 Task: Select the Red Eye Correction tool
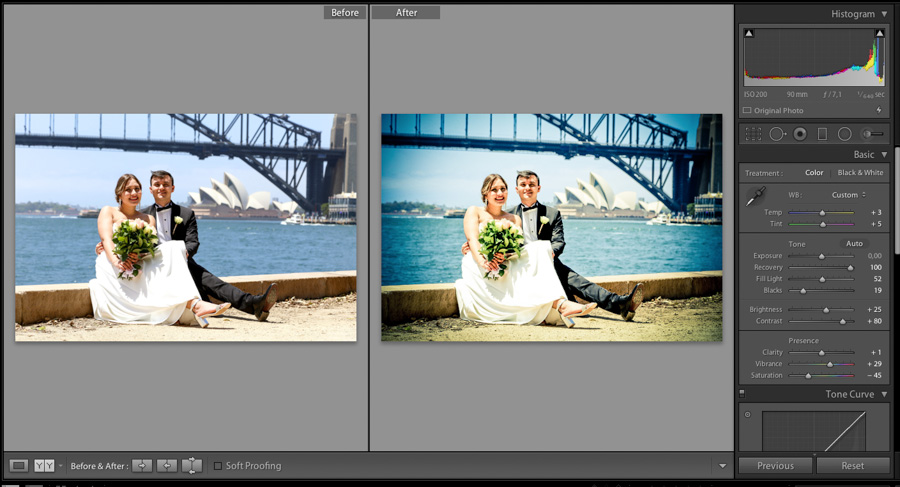tap(800, 134)
